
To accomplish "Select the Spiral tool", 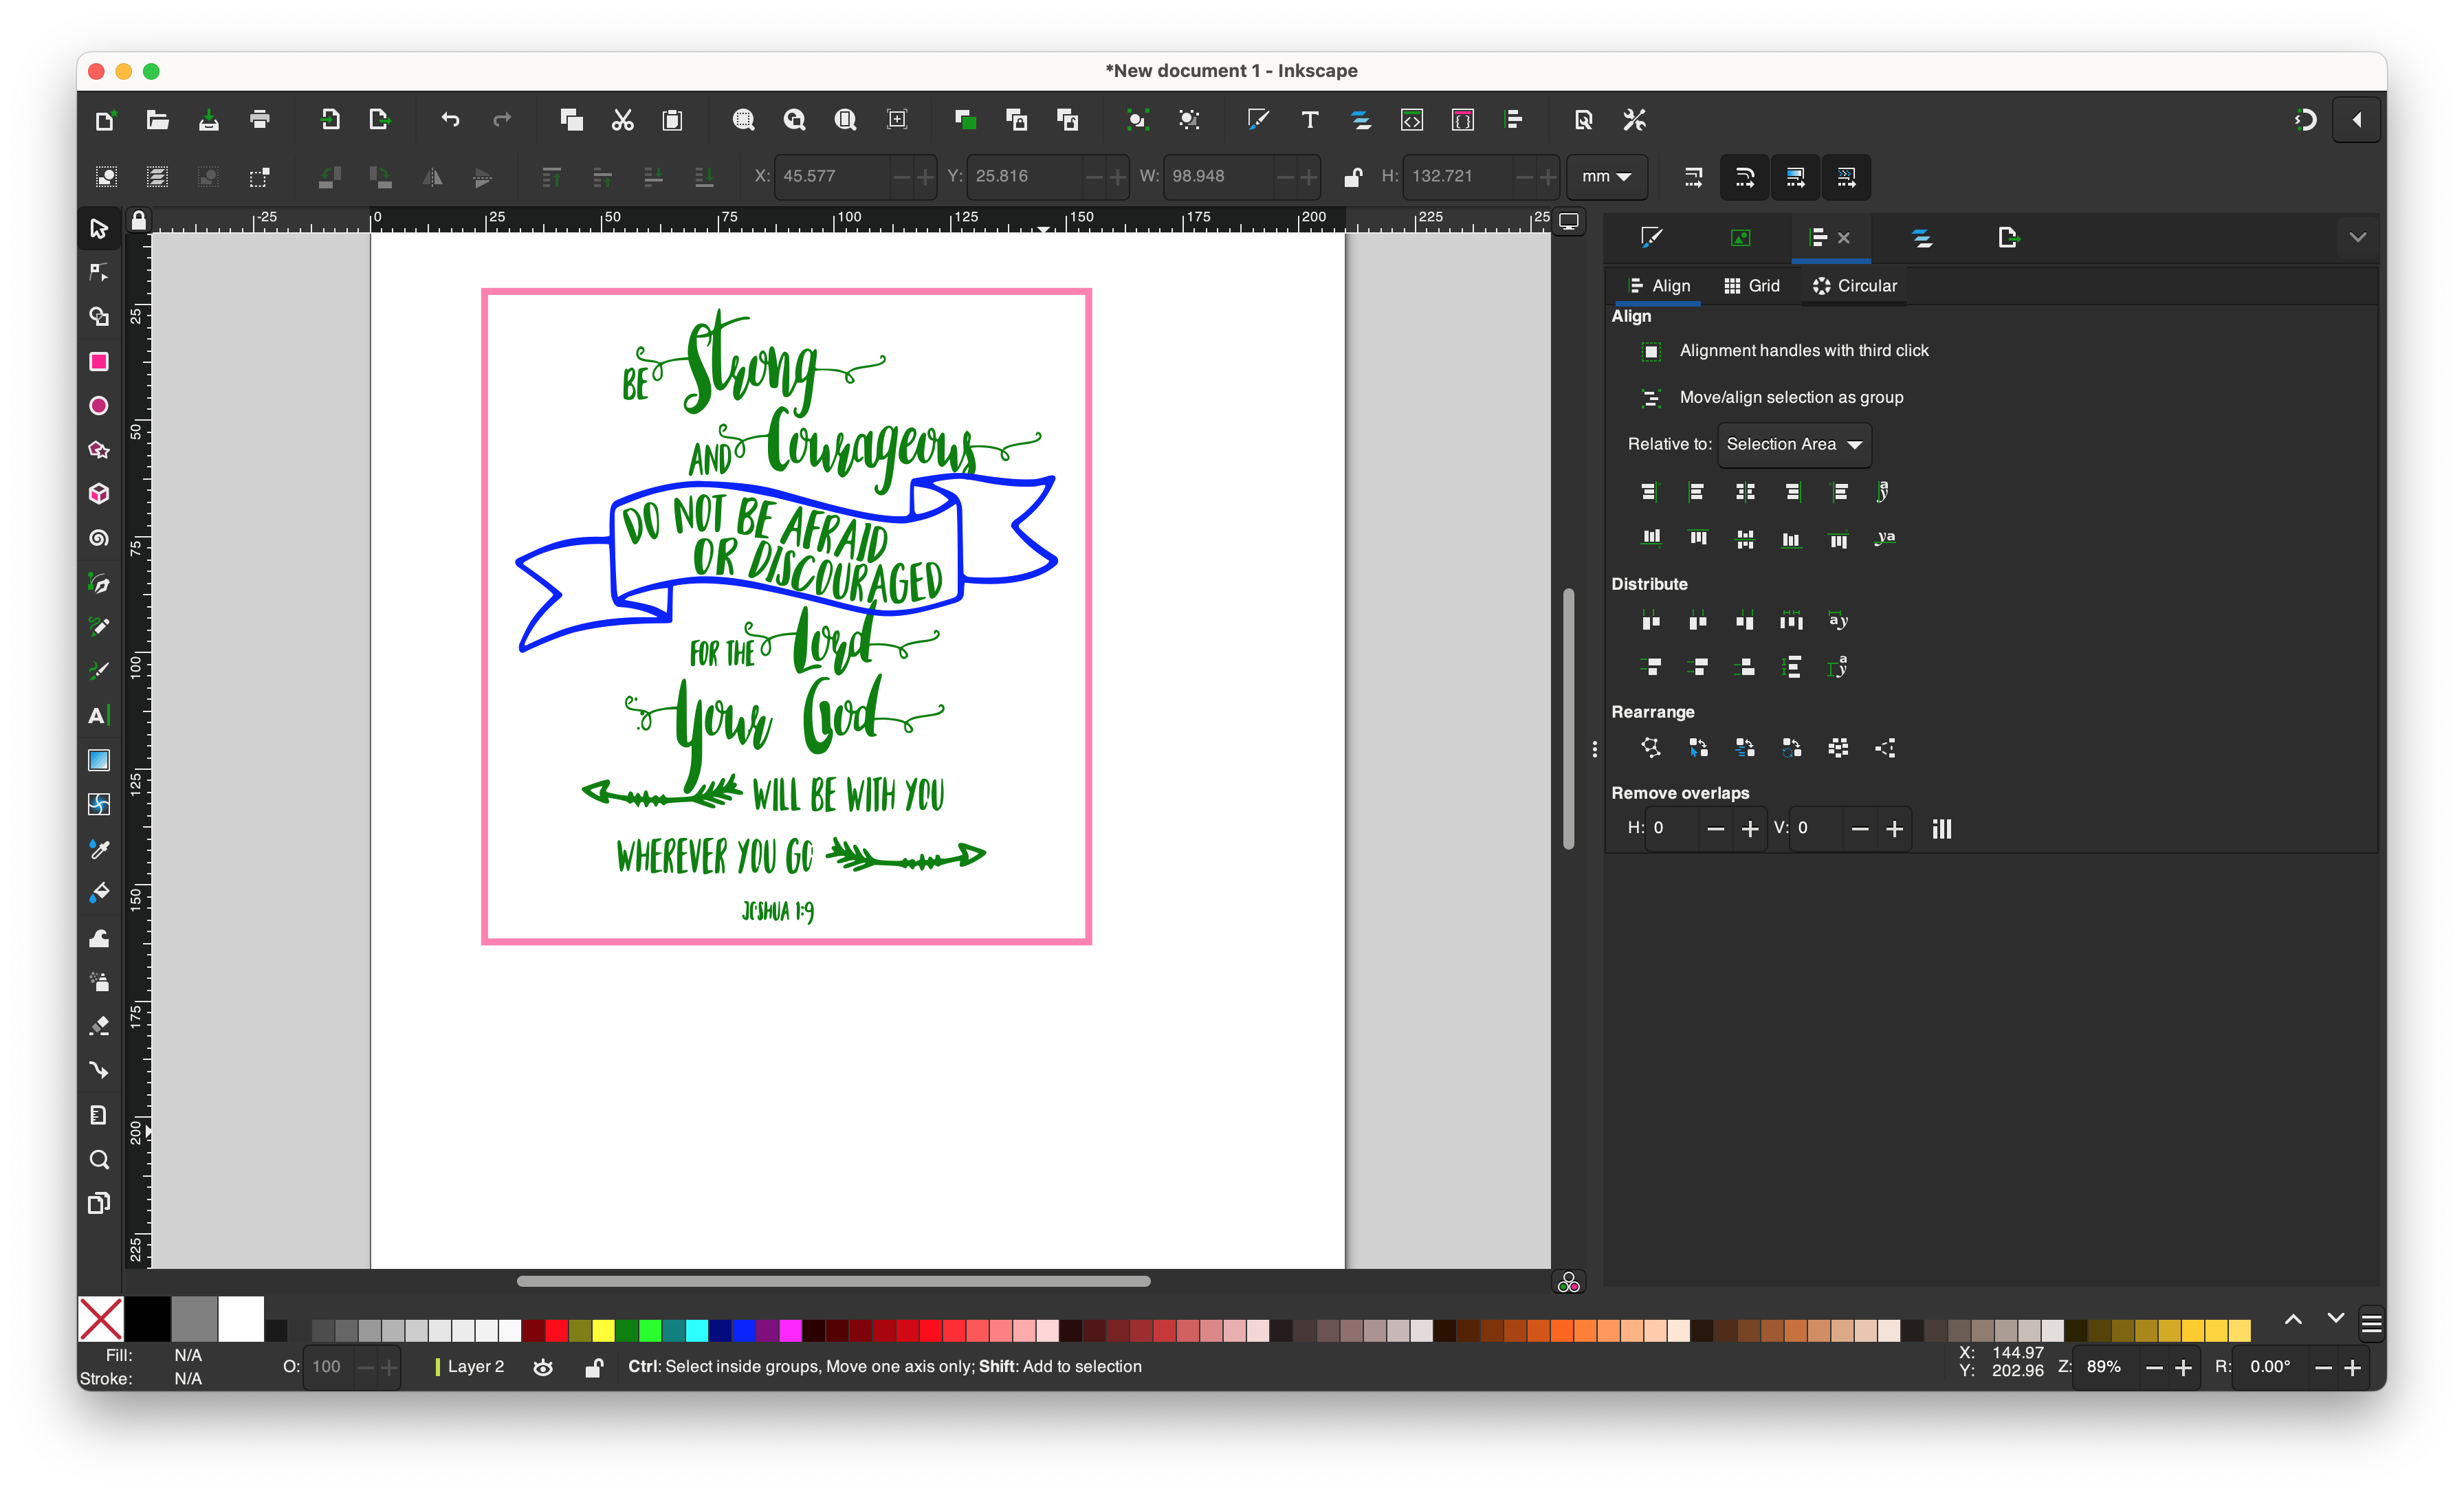I will pos(98,538).
